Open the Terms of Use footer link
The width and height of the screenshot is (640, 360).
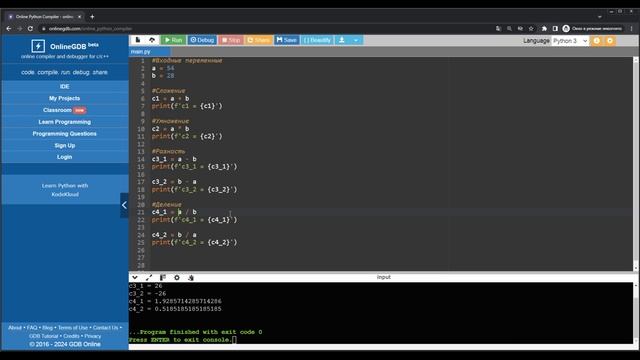(73, 328)
